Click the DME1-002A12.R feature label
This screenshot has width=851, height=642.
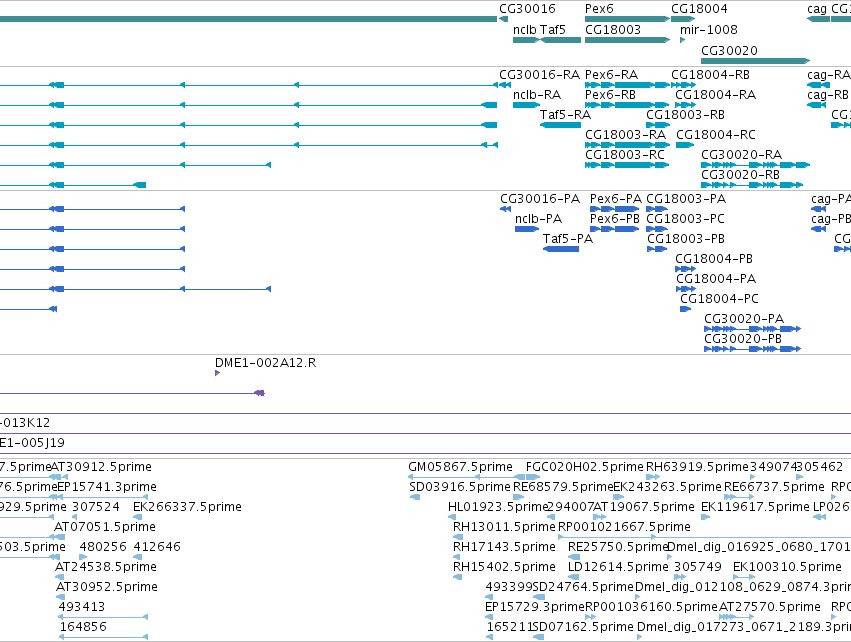pos(265,363)
